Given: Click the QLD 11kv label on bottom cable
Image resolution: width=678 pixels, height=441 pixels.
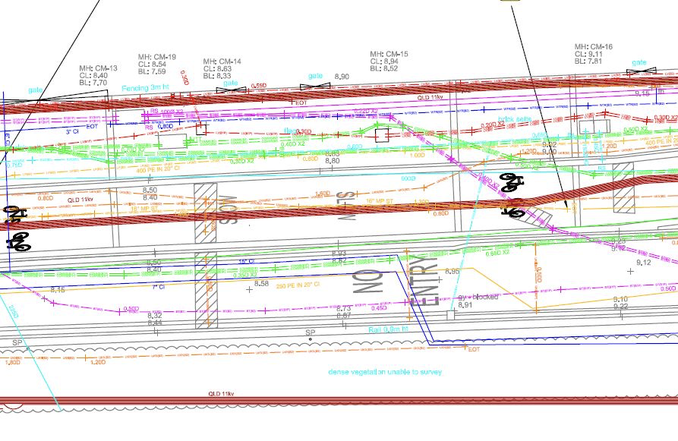Looking at the screenshot, I should tap(223, 395).
